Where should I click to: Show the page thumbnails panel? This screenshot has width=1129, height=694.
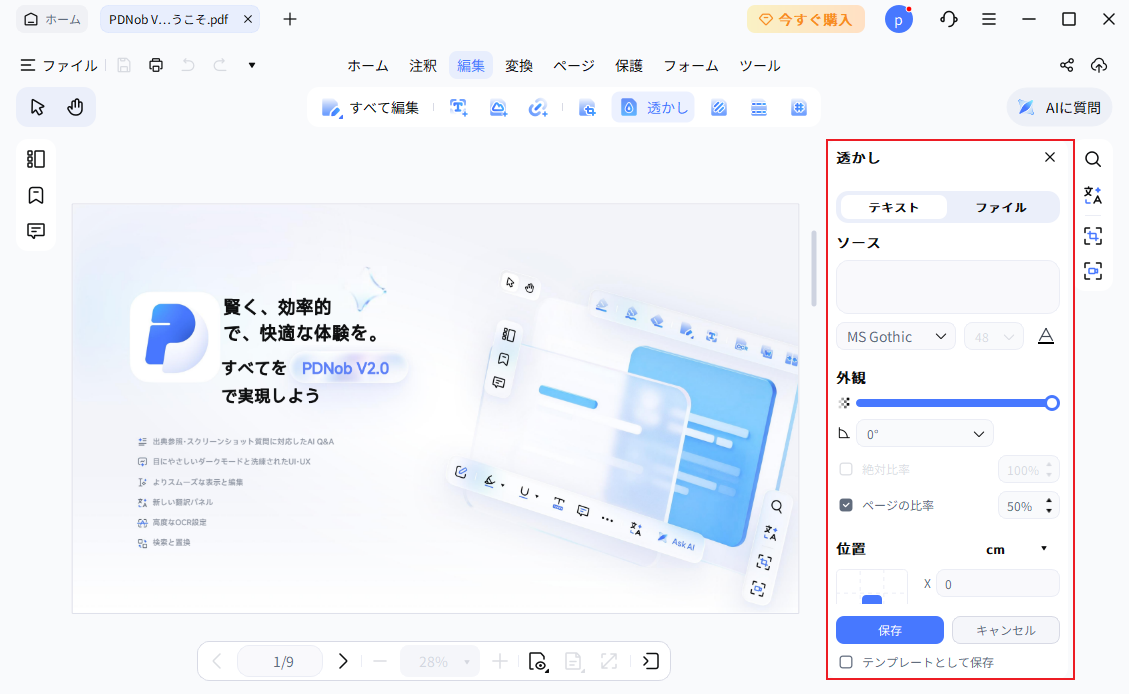36,158
